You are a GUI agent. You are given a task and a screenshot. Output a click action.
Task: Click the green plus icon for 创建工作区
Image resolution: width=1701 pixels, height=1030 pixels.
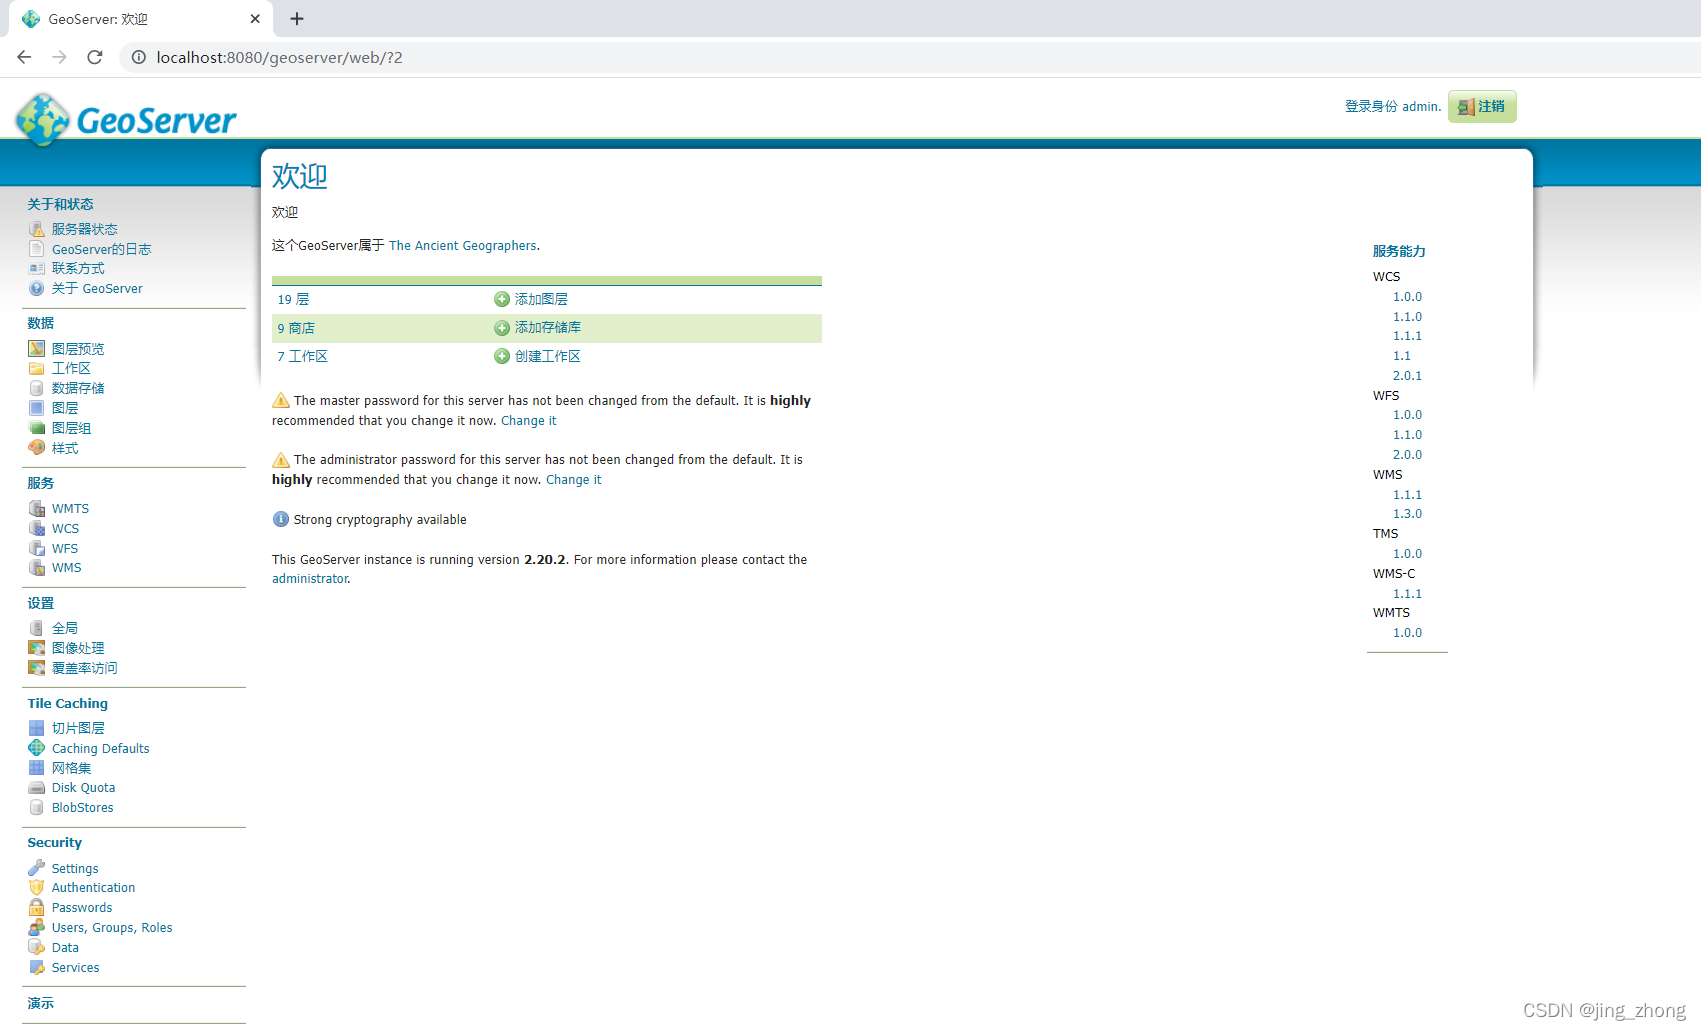[x=502, y=356]
